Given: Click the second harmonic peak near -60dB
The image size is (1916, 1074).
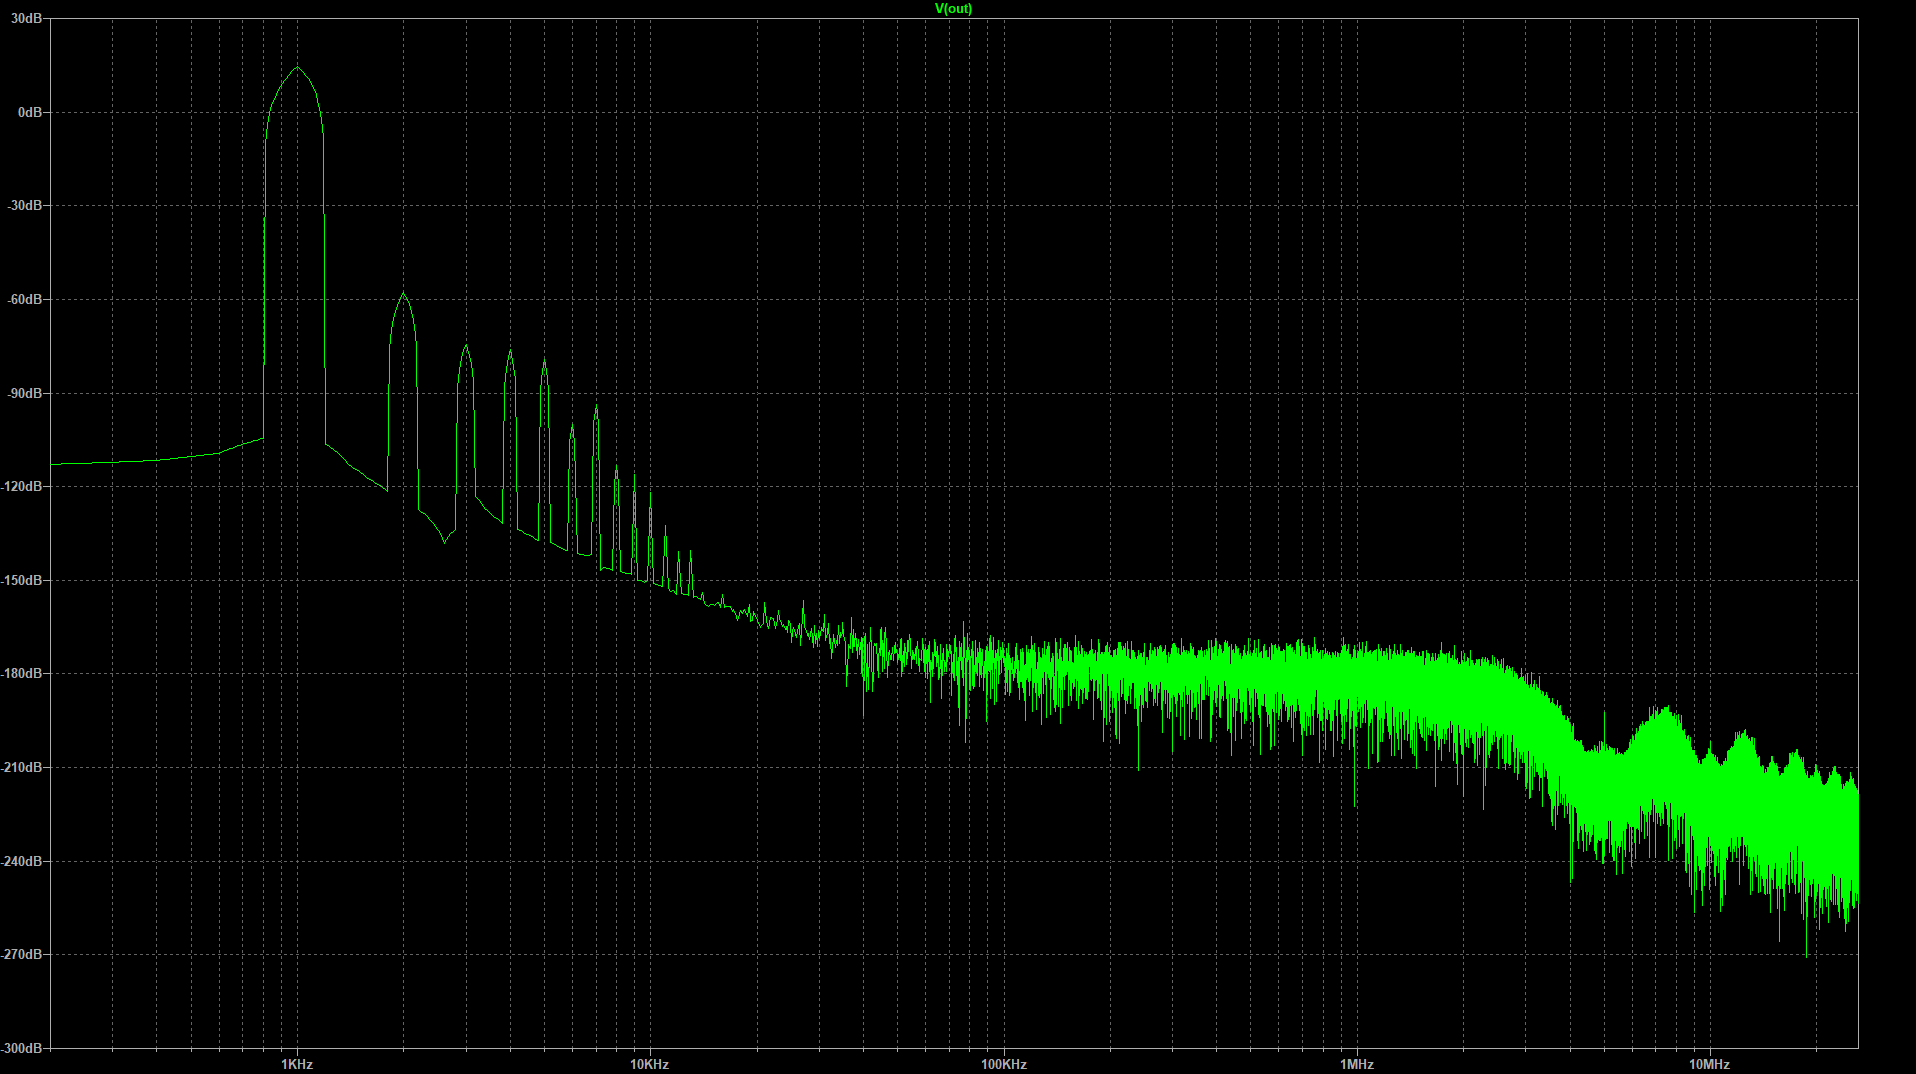Looking at the screenshot, I should pos(403,294).
